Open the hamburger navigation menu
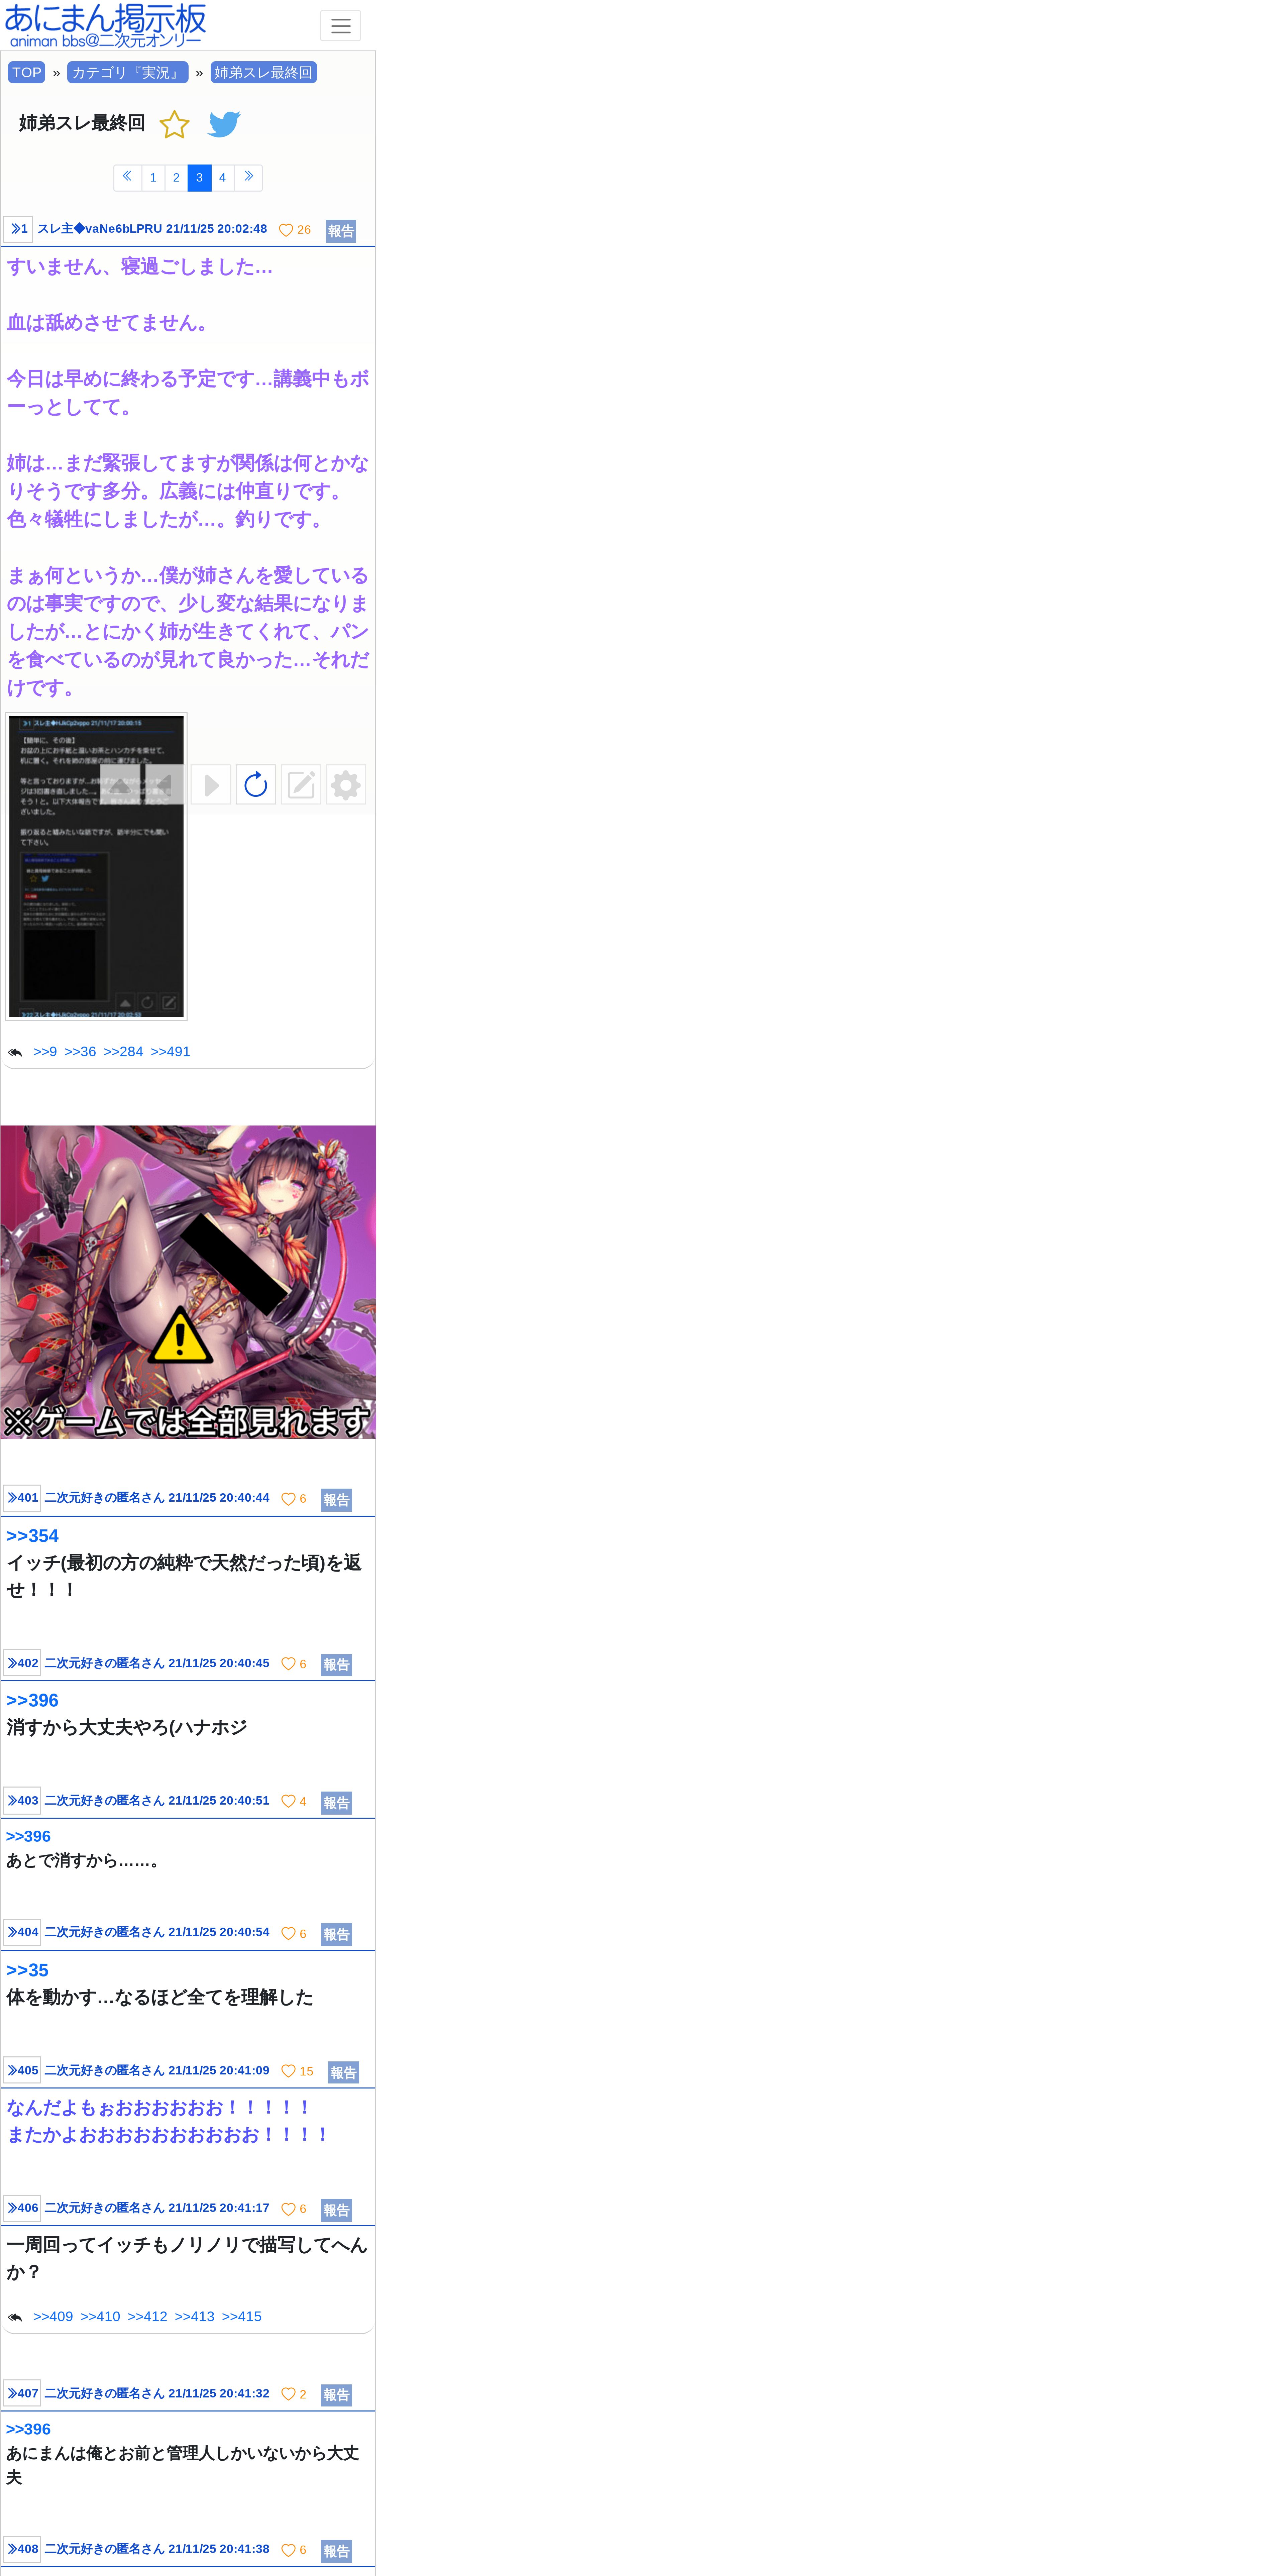This screenshot has height=2576, width=1288. click(x=340, y=26)
